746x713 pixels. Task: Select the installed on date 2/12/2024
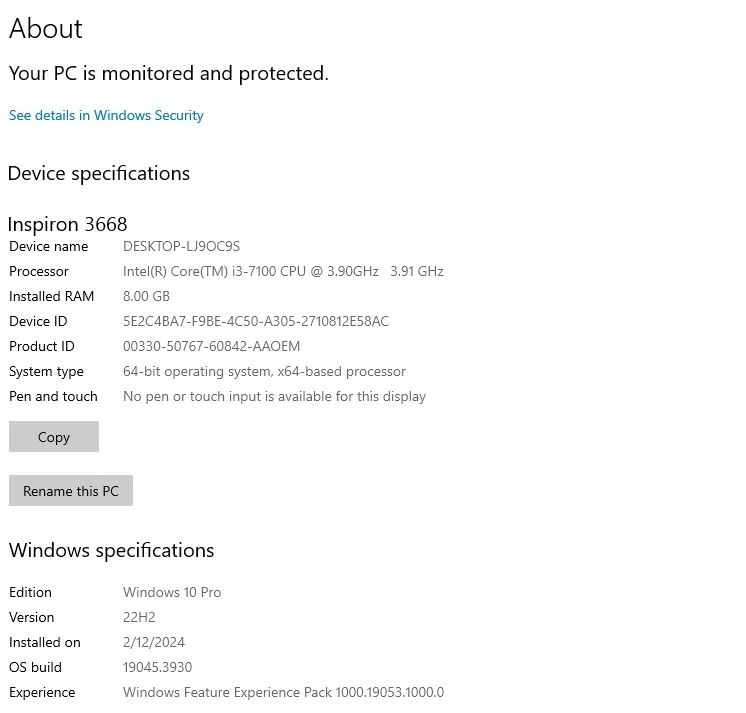[x=154, y=642]
